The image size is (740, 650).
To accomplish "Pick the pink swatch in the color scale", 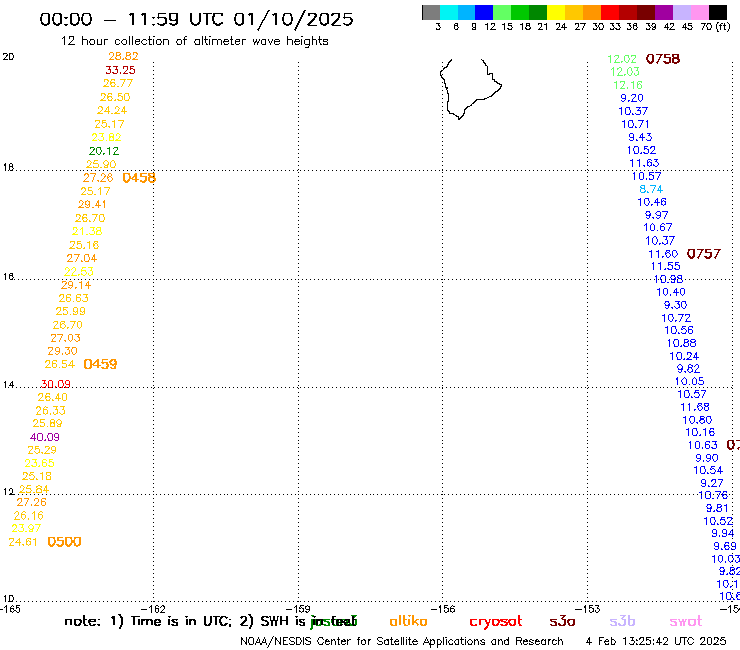I will (x=700, y=12).
